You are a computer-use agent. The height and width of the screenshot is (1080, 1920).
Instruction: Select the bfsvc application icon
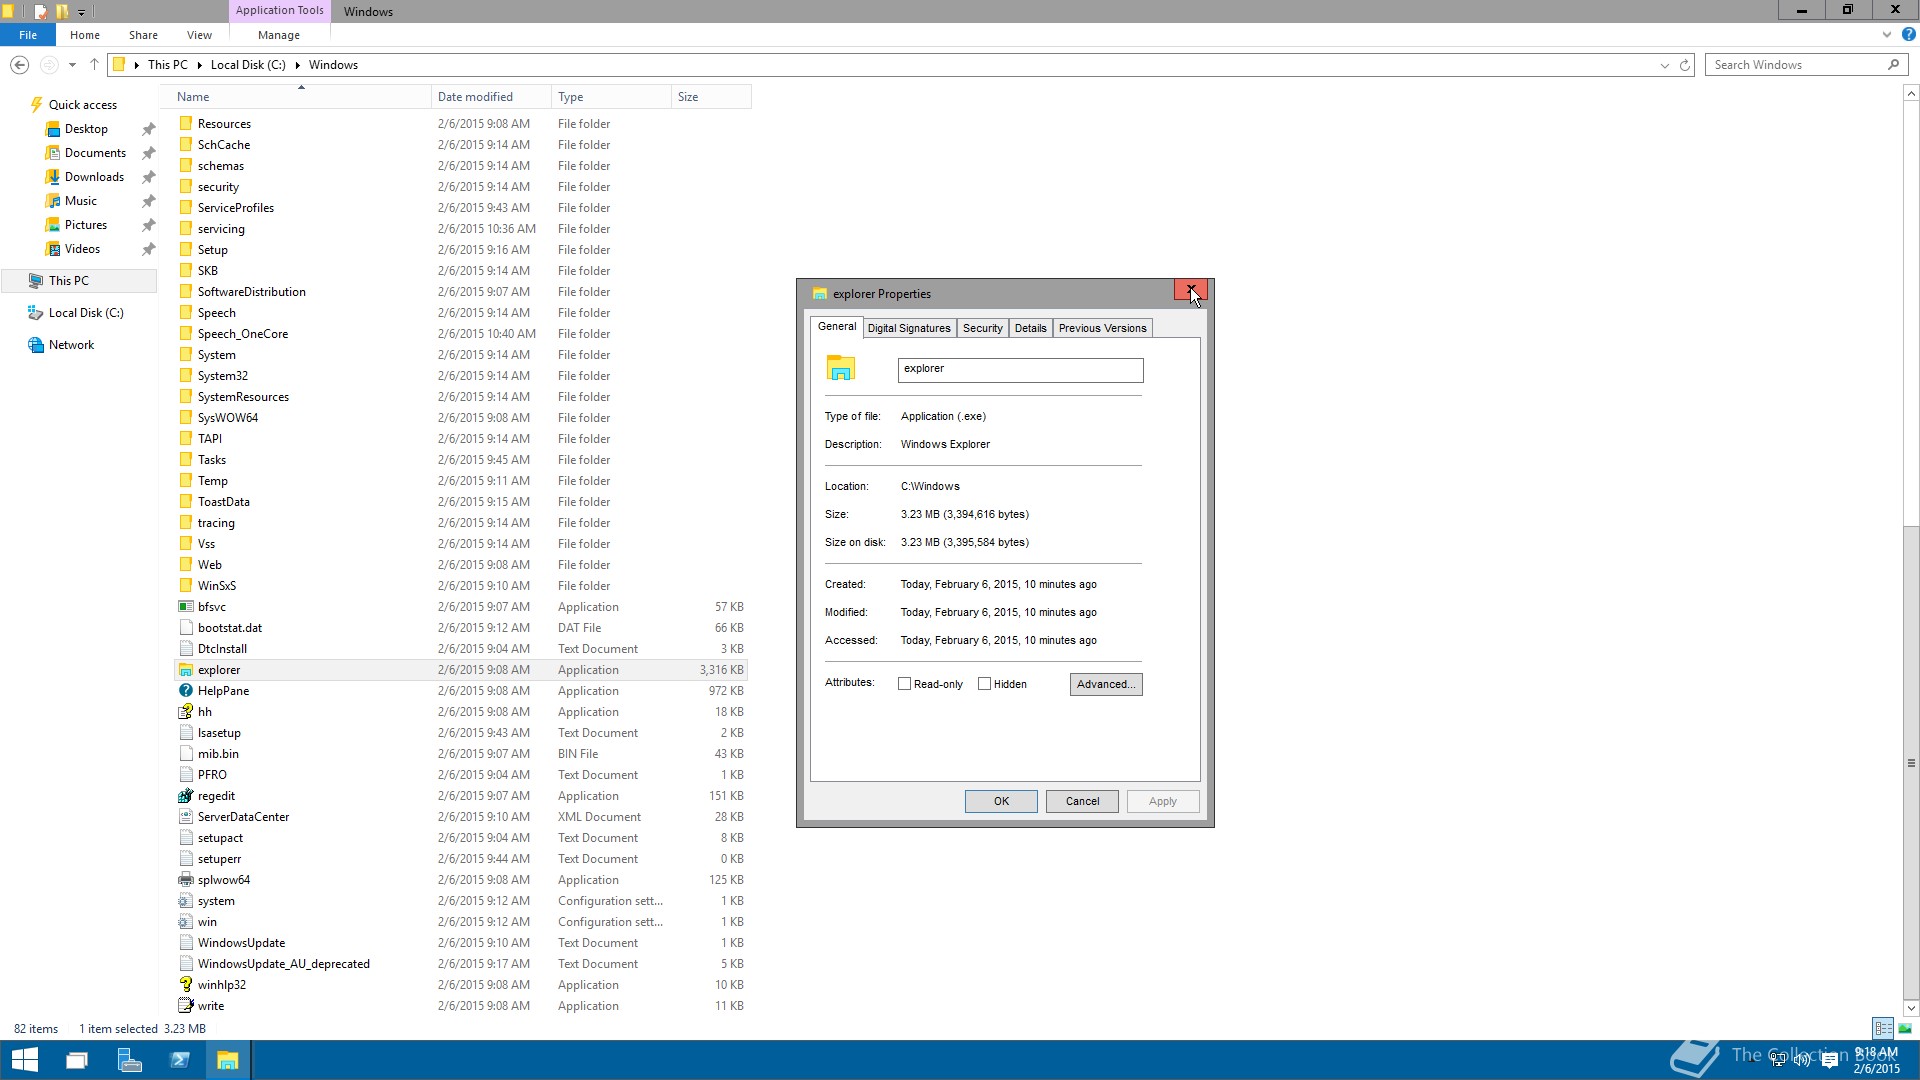coord(185,607)
